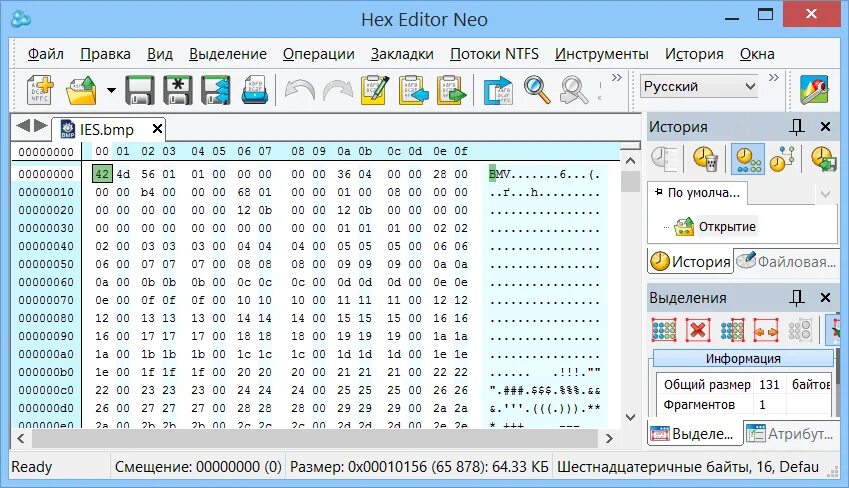849x488 pixels.
Task: Expand language toolbar overflow chevron
Action: point(773,77)
